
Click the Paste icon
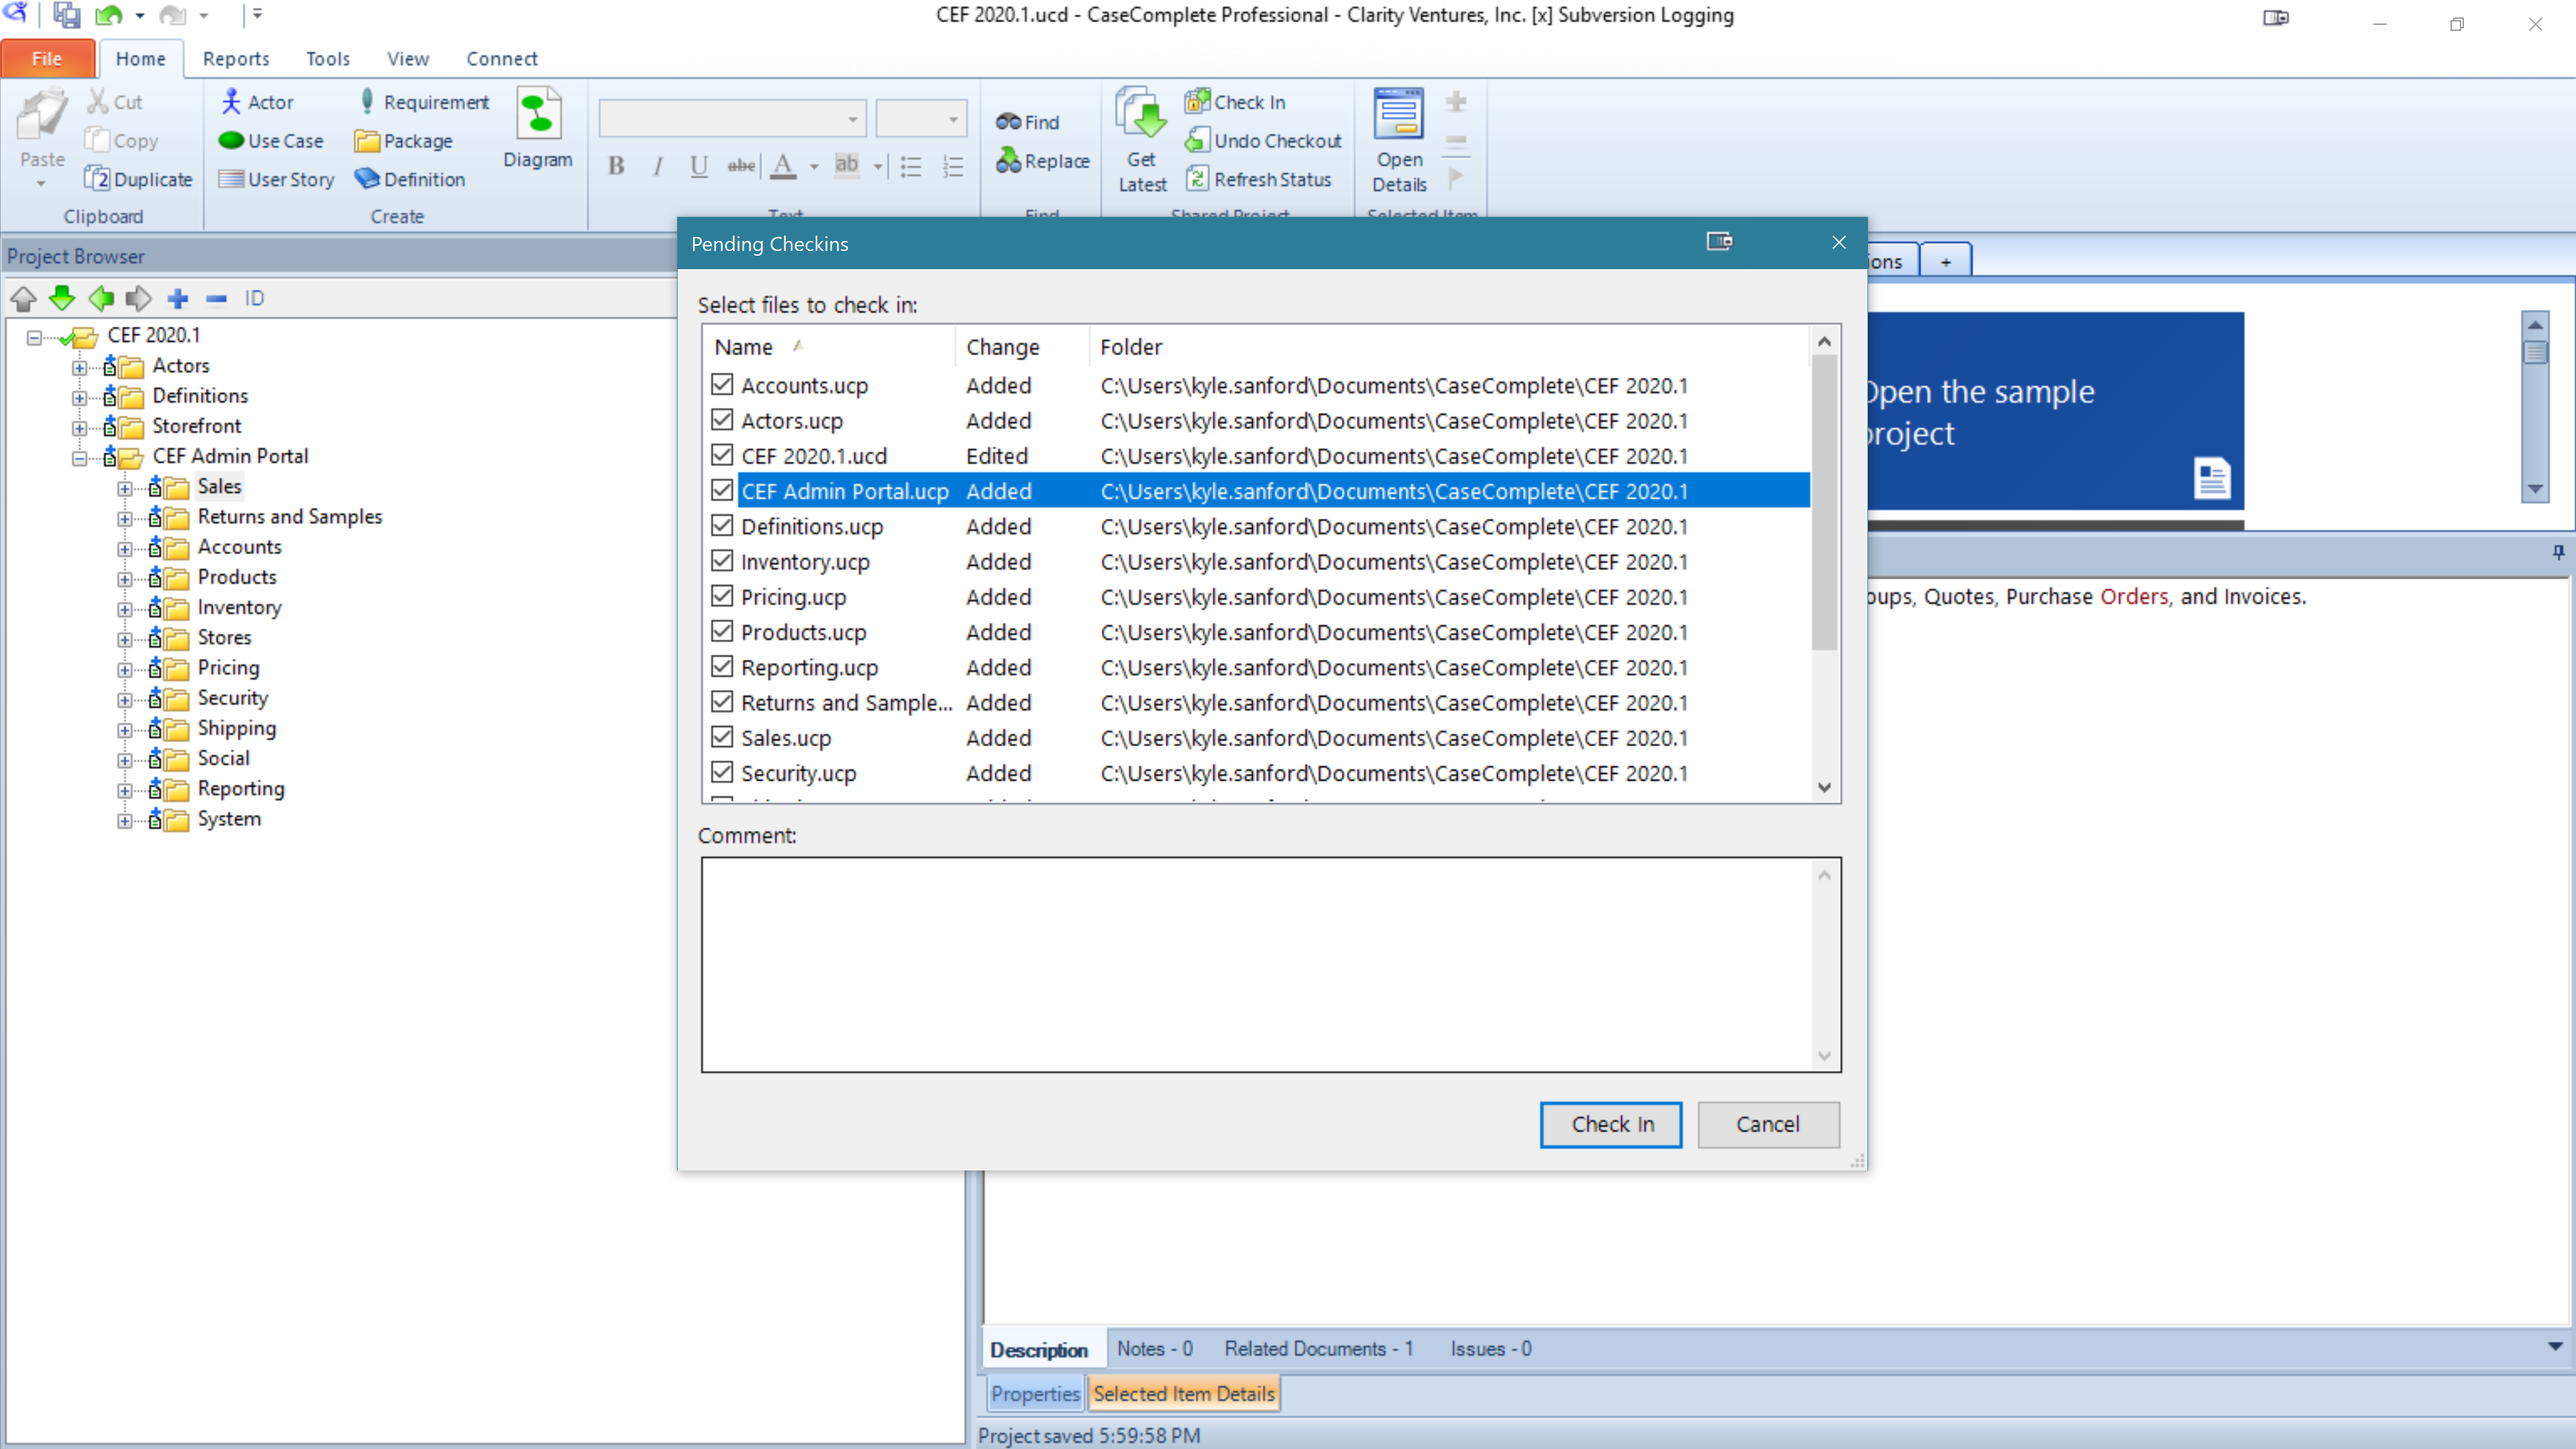[x=42, y=114]
